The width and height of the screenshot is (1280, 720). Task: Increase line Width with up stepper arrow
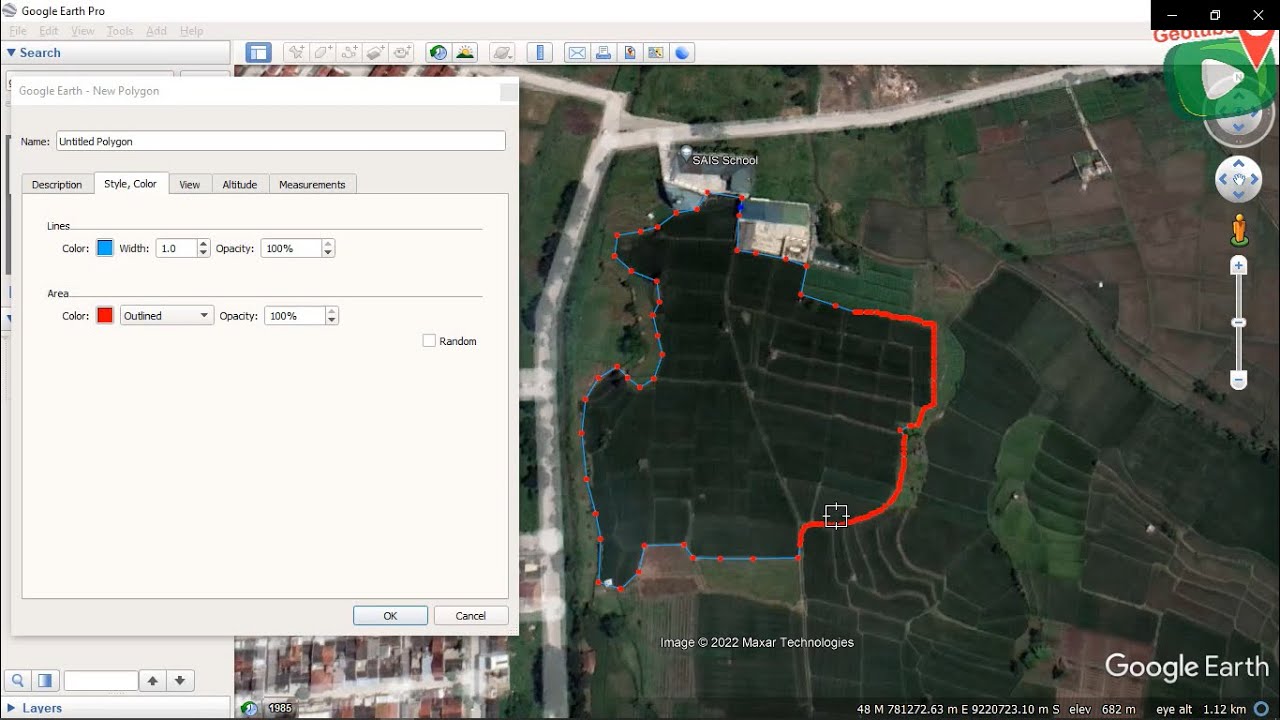pos(204,243)
